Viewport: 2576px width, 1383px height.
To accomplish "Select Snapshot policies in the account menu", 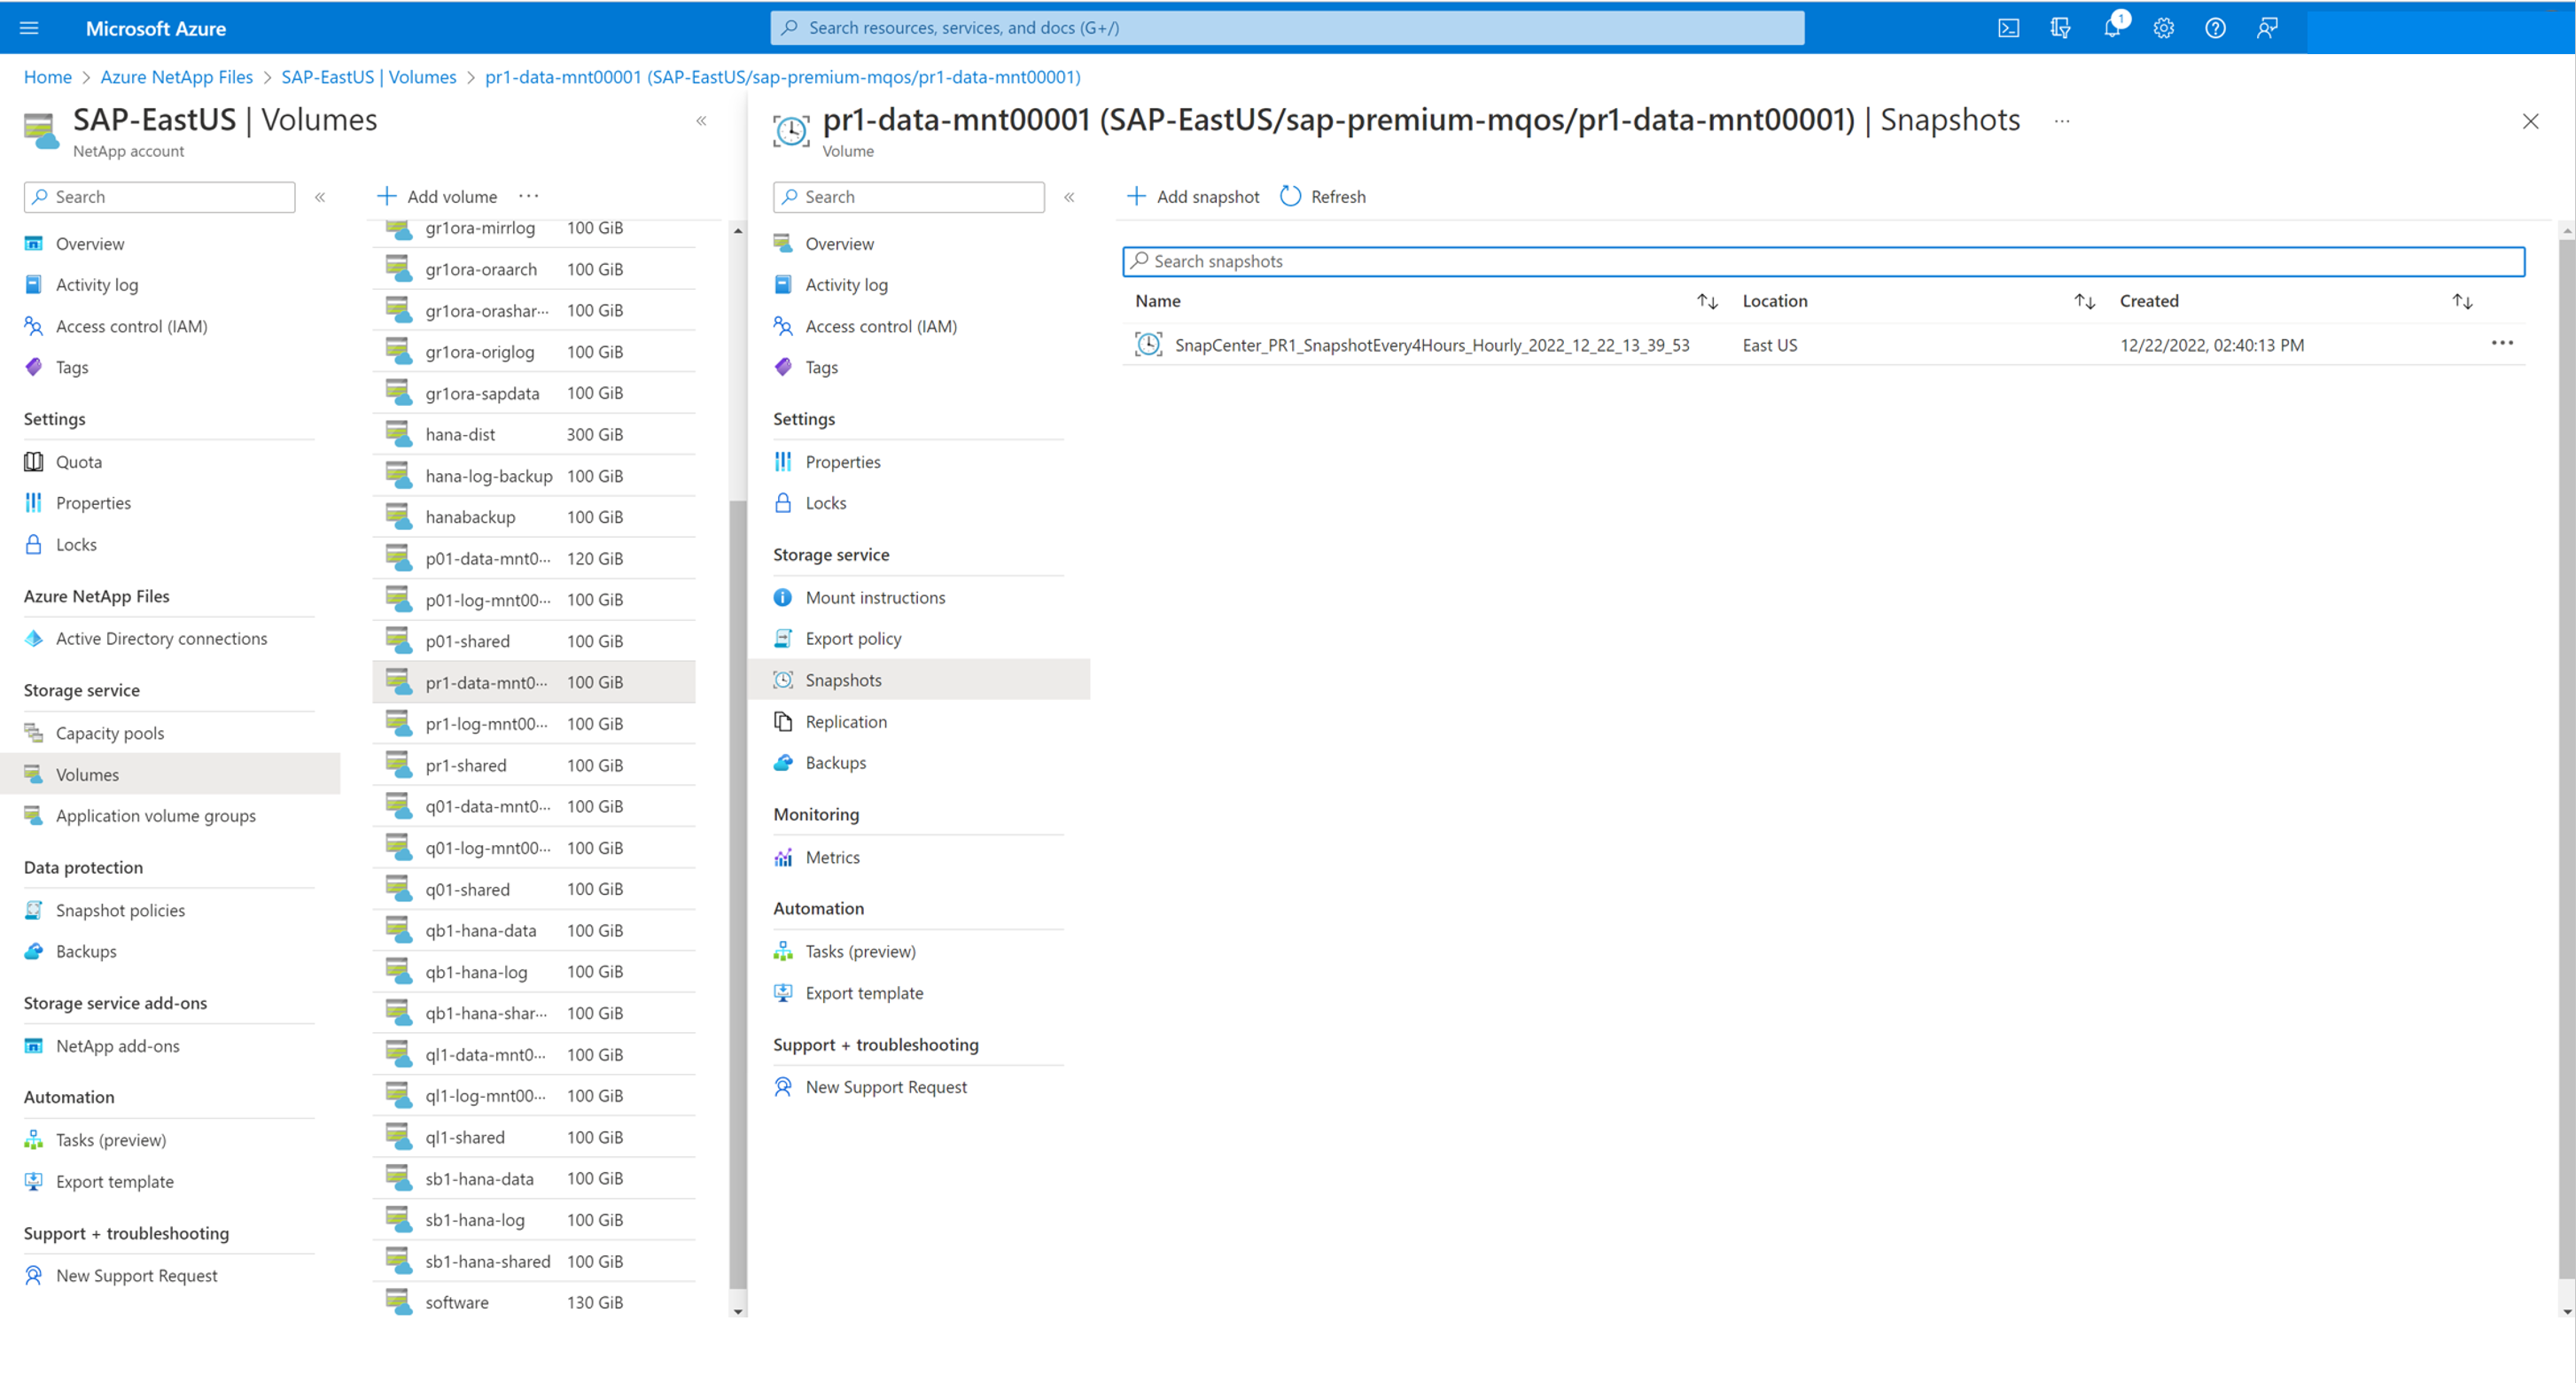I will (x=120, y=909).
